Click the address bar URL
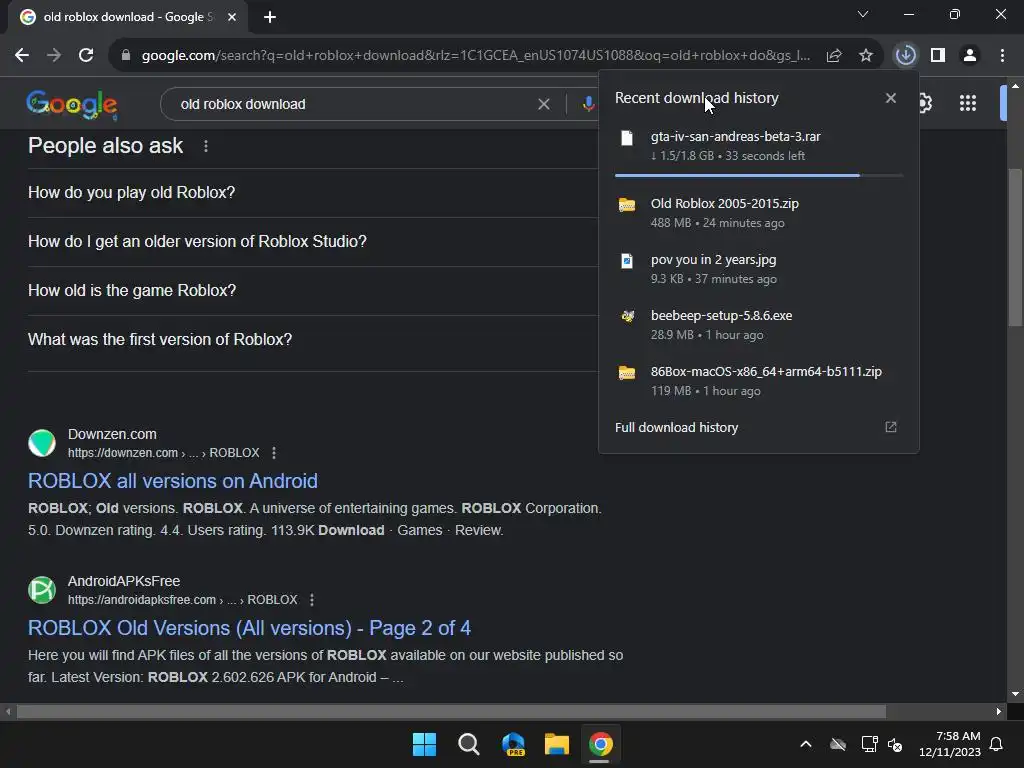This screenshot has width=1024, height=768. tap(475, 56)
